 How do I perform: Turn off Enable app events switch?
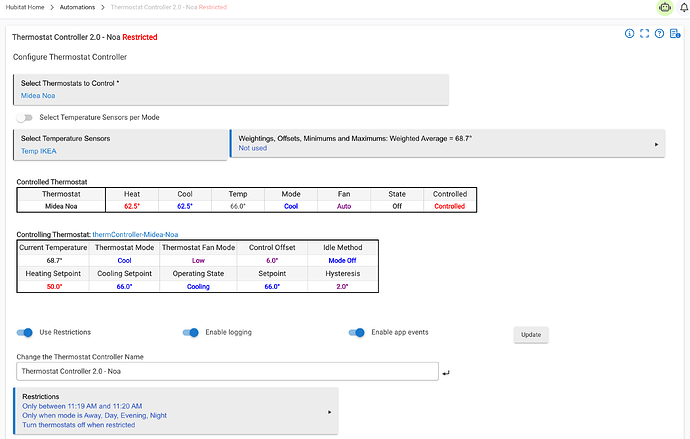pos(356,333)
